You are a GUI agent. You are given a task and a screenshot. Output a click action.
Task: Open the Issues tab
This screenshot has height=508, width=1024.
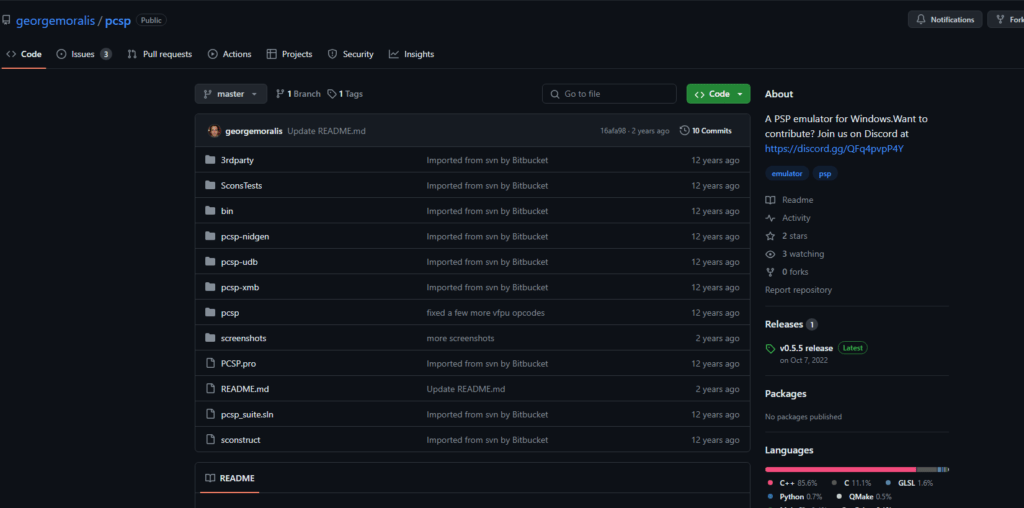[x=83, y=54]
